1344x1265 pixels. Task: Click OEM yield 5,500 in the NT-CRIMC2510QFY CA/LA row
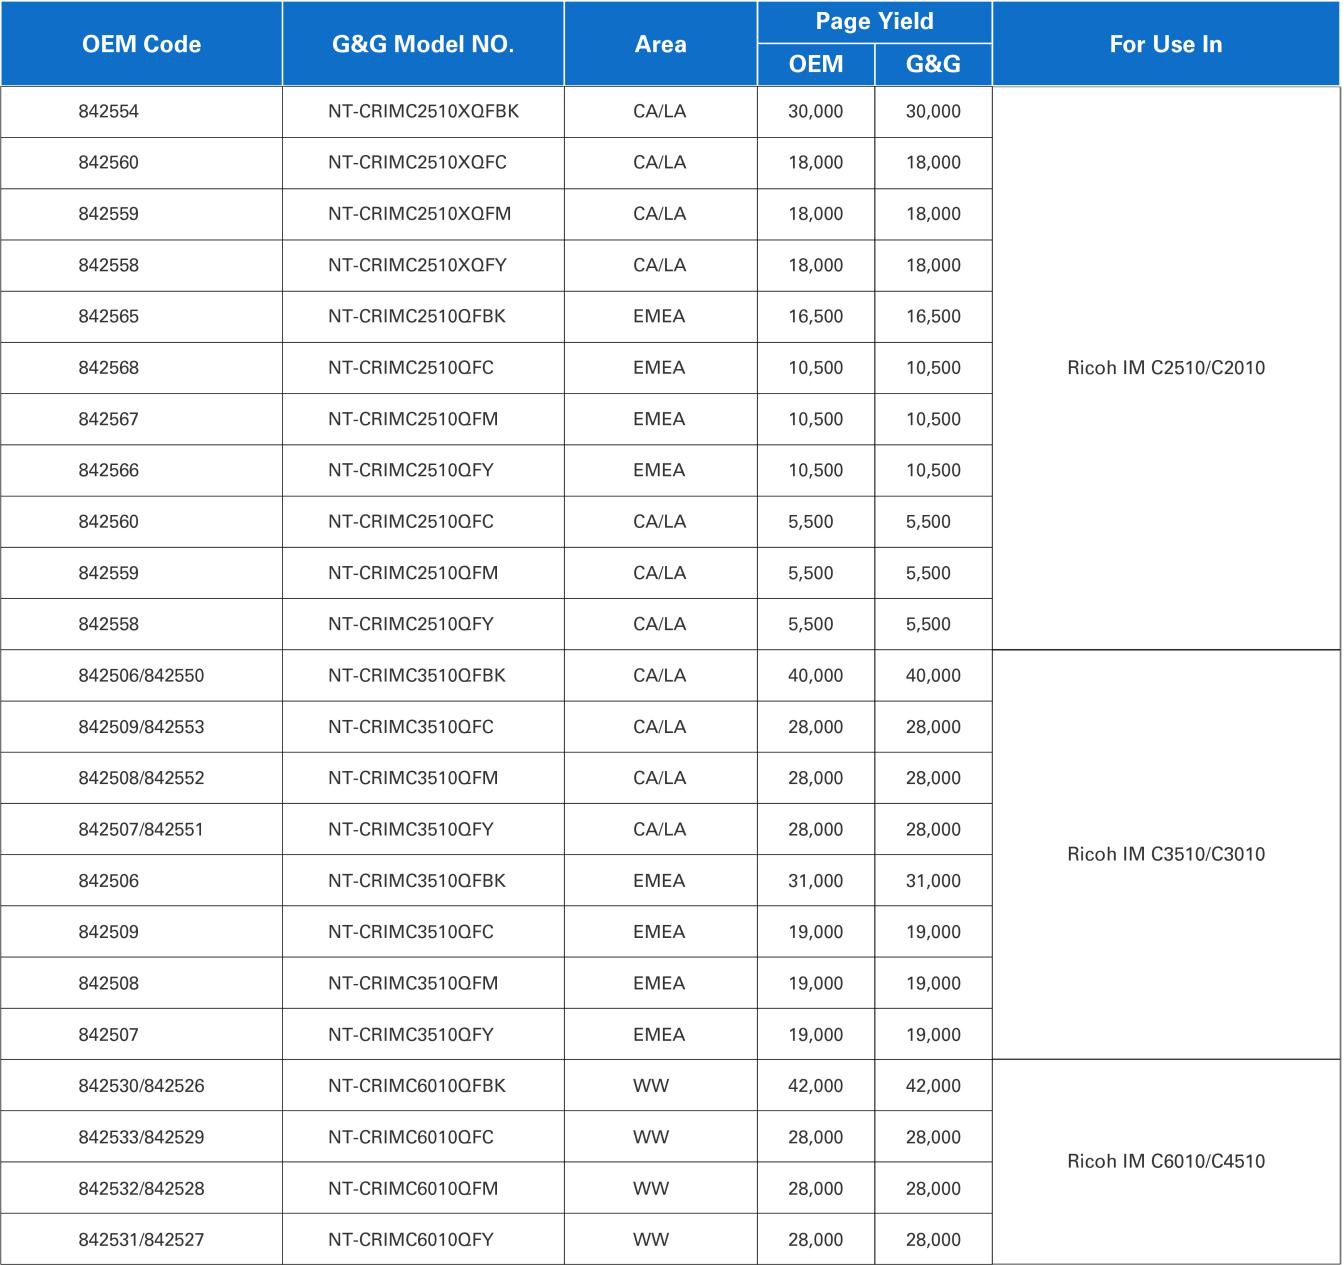click(x=810, y=624)
